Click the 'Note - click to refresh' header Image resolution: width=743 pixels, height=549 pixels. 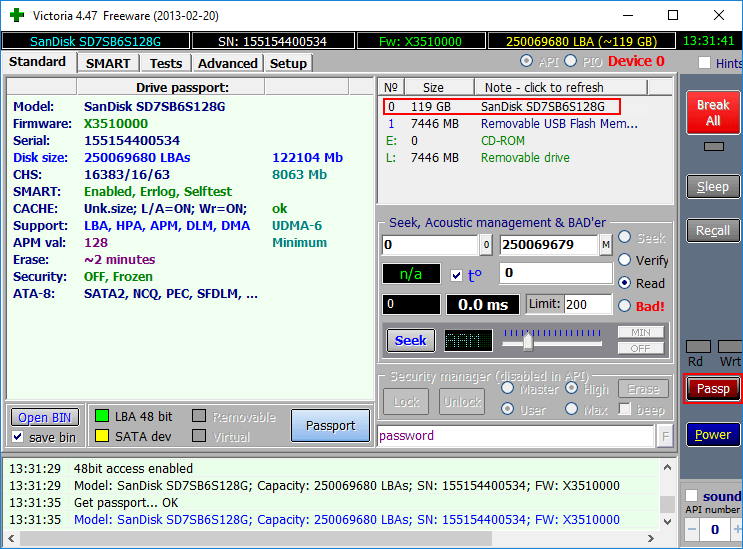(561, 88)
